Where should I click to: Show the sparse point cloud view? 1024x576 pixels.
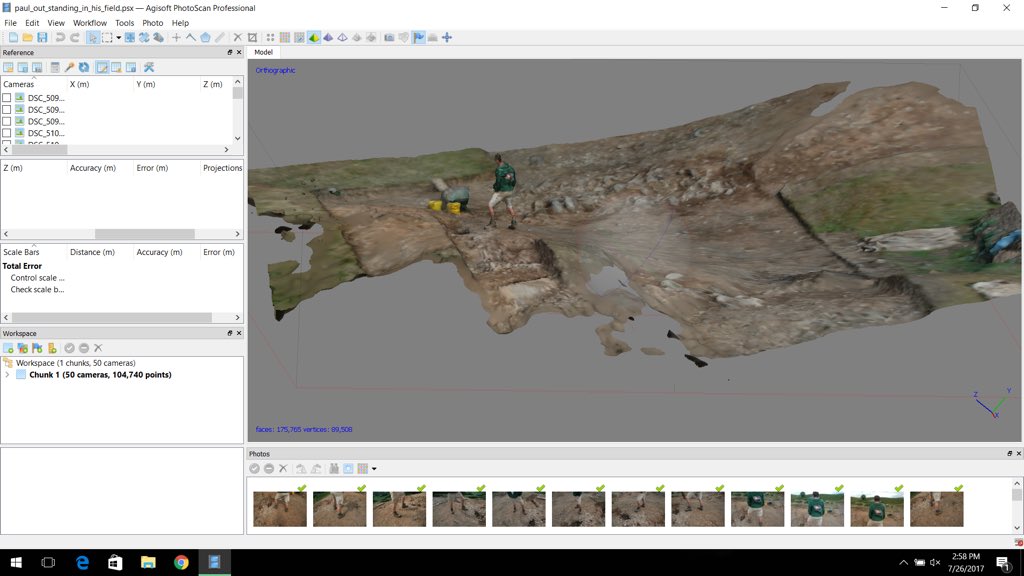coord(270,38)
